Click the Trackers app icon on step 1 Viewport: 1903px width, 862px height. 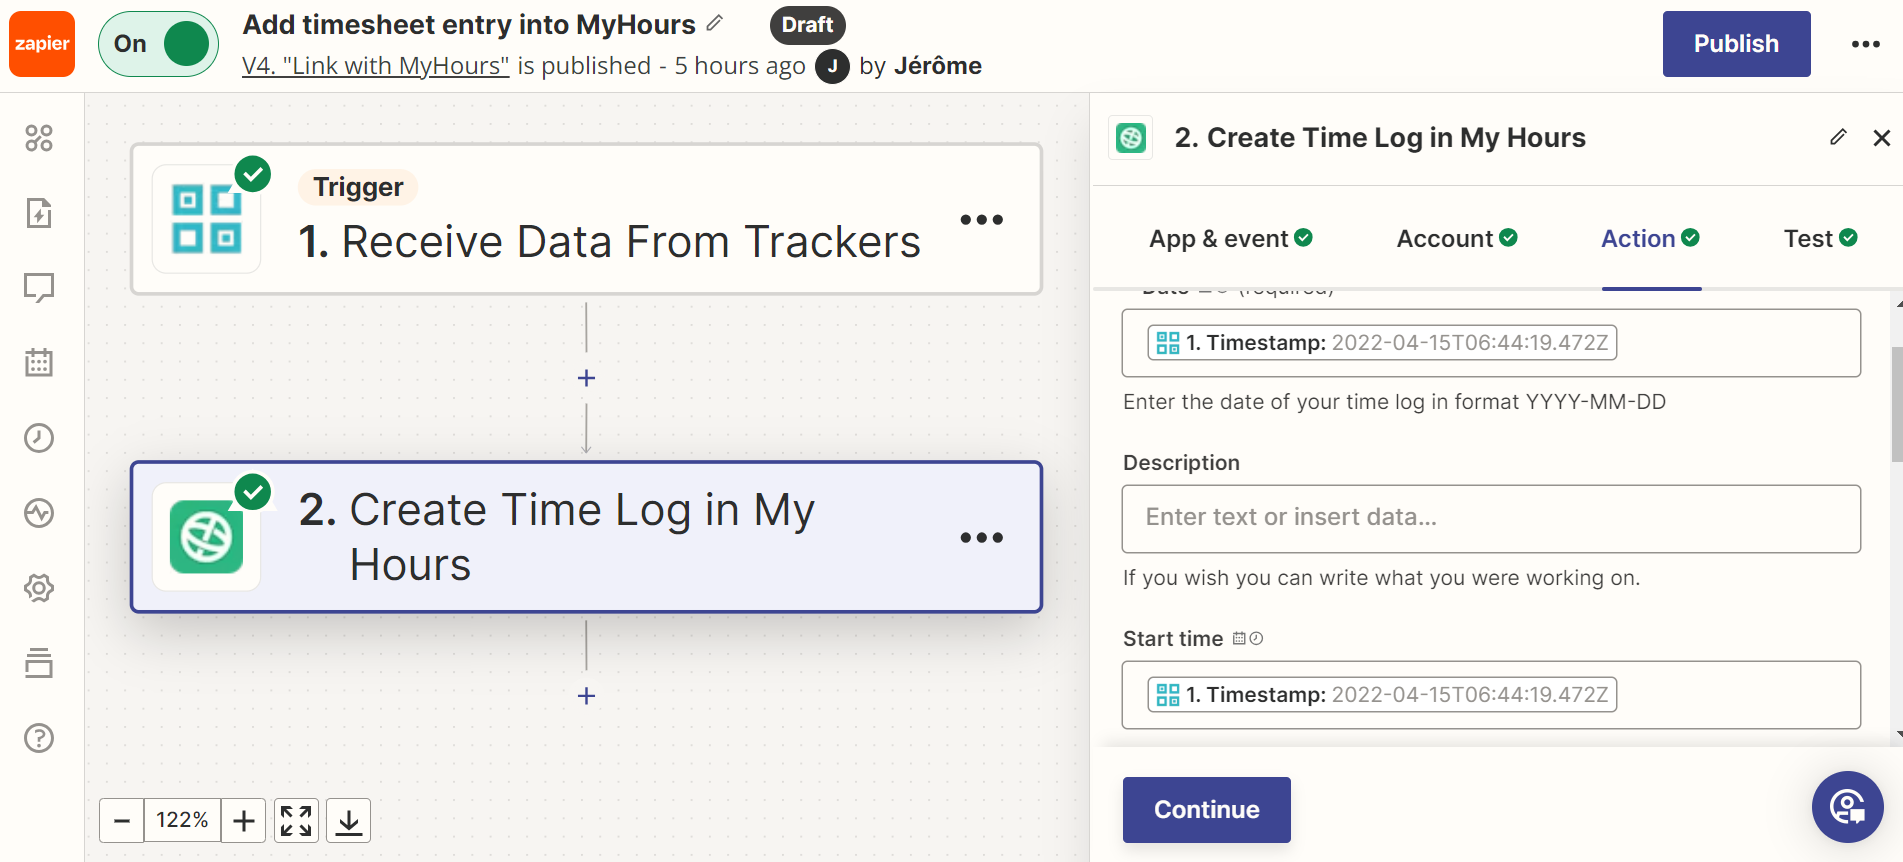(206, 219)
